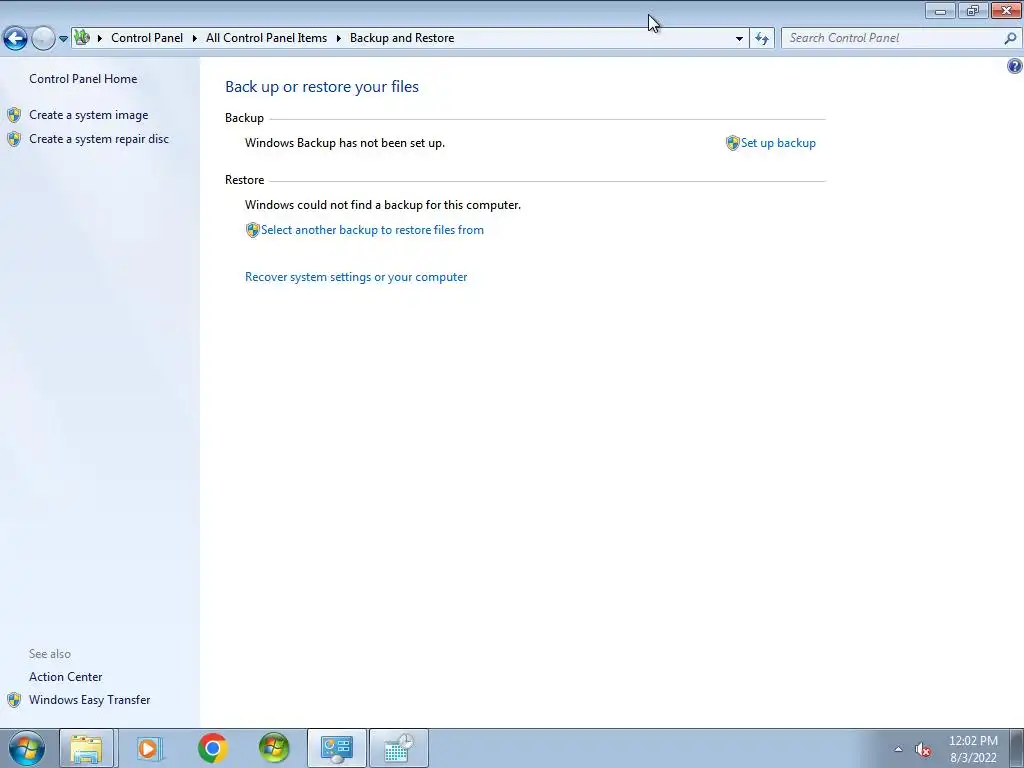Launch Windows Media Player from taskbar
Screen dimensions: 1024x768
pyautogui.click(x=148, y=748)
